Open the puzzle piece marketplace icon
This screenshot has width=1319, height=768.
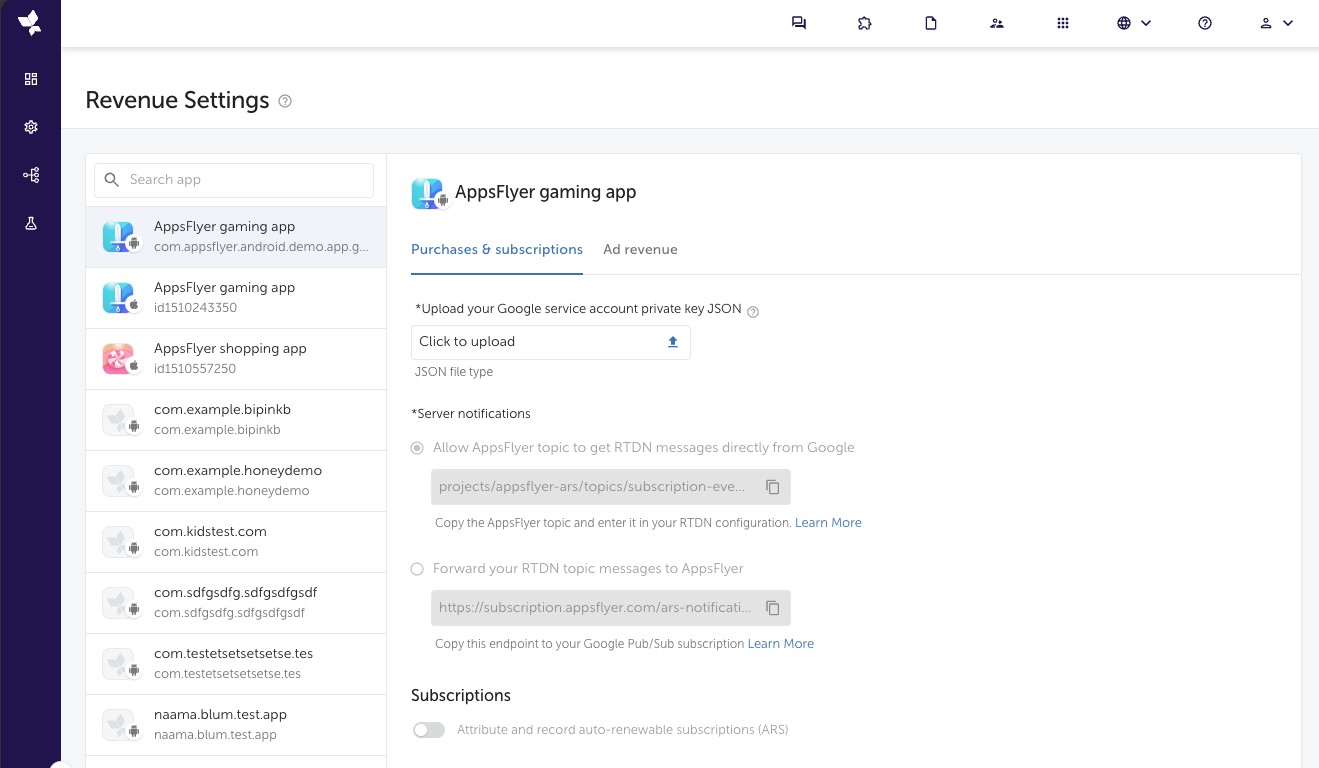865,23
